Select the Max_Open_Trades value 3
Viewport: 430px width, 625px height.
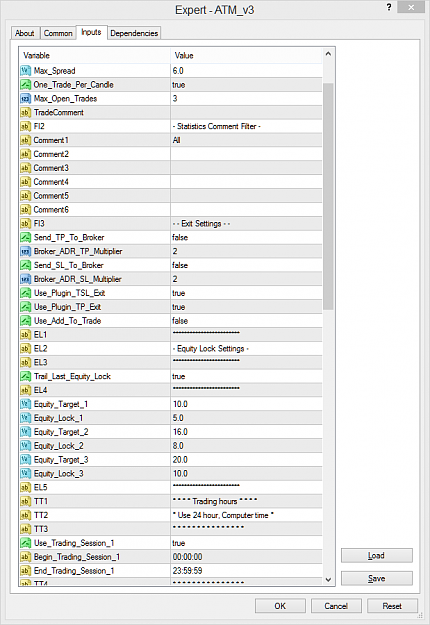tap(175, 98)
